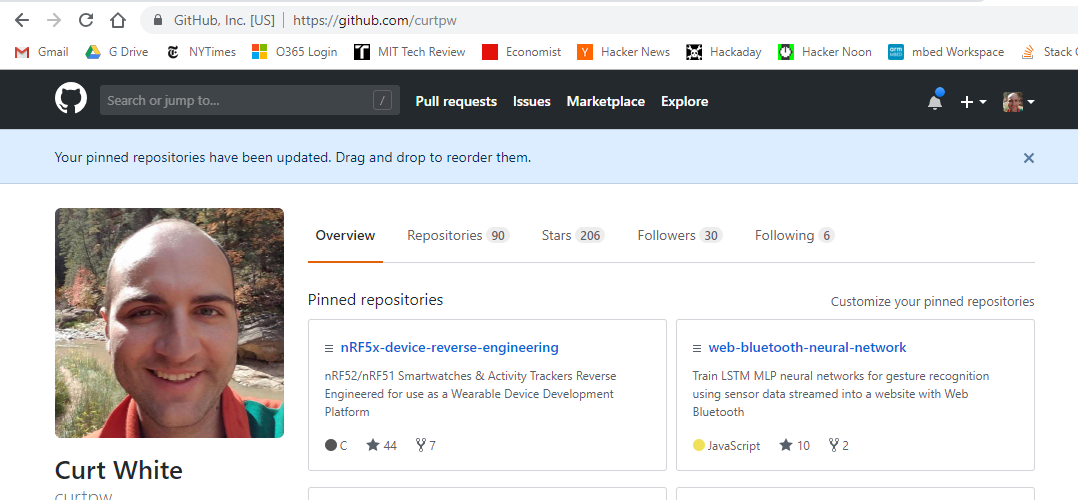Click the 2 forks link on web-bluetooth card
The width and height of the screenshot is (1078, 500).
(x=838, y=446)
